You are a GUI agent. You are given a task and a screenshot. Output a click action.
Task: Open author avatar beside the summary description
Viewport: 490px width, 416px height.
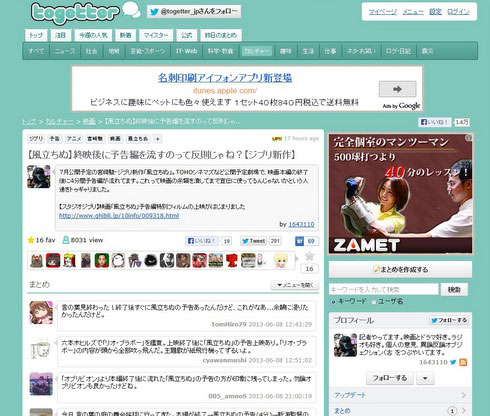(39, 176)
